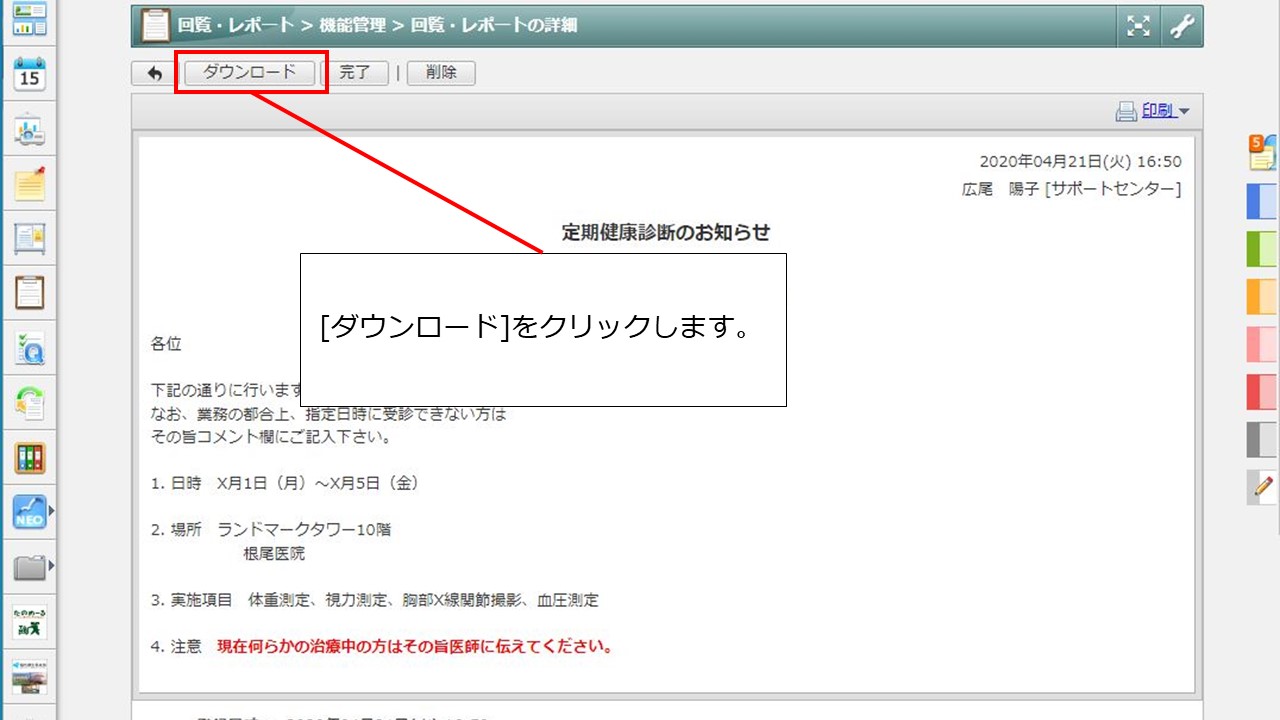
Task: Select the gray sticky note color
Action: click(1263, 440)
